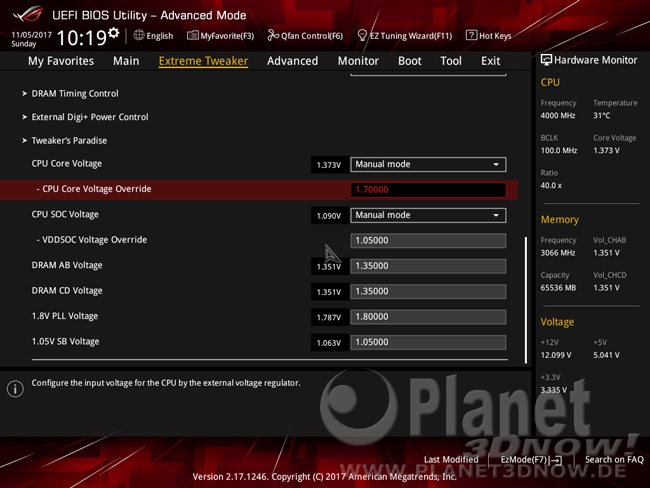This screenshot has width=650, height=488.
Task: Click the vertical scrollbar of settings list
Action: click(526, 300)
